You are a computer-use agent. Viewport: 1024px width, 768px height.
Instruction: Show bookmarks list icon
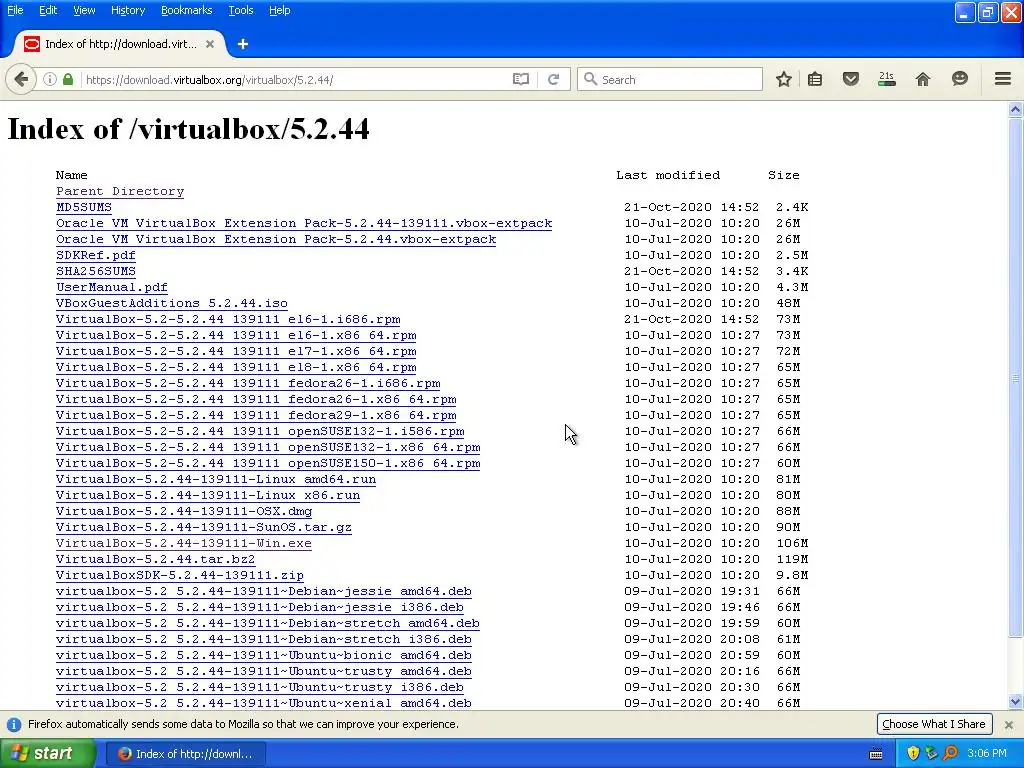click(x=815, y=80)
